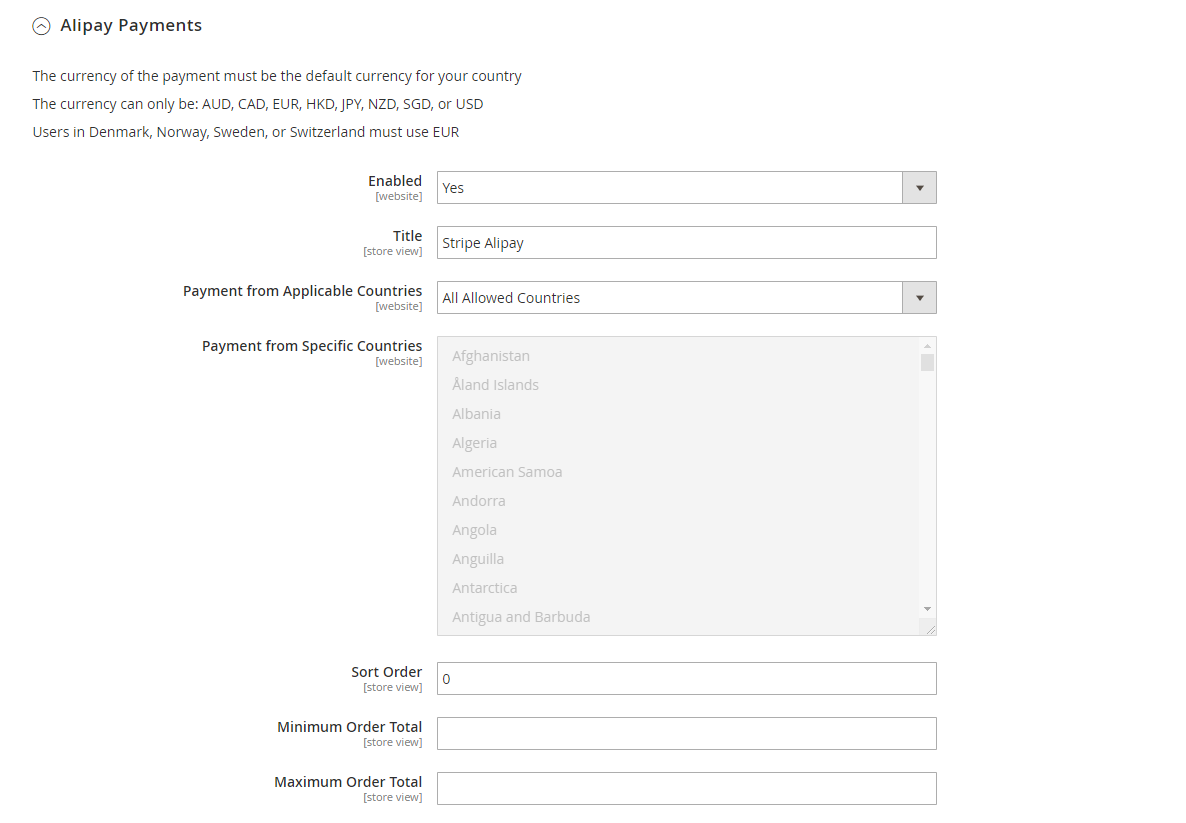Click the Applicable Countries dropdown arrow
The height and width of the screenshot is (823, 1186).
[x=919, y=298]
